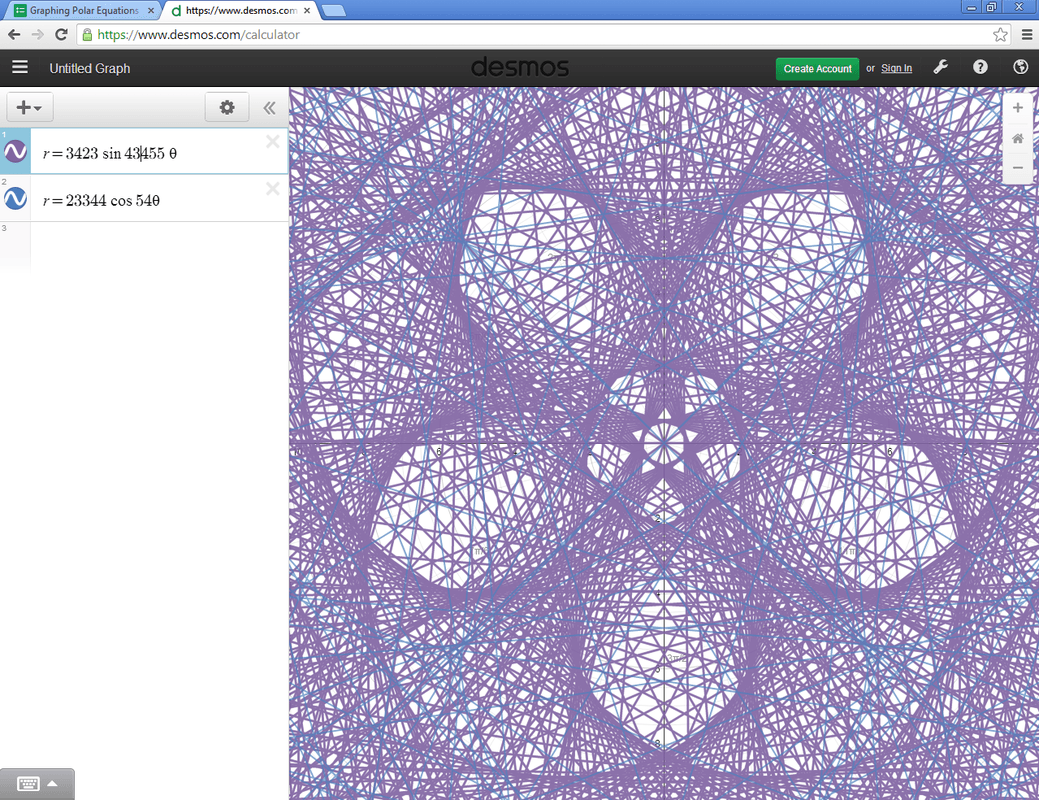Viewport: 1039px width, 800px height.
Task: Open the browser menu at top right
Action: pos(1027,33)
